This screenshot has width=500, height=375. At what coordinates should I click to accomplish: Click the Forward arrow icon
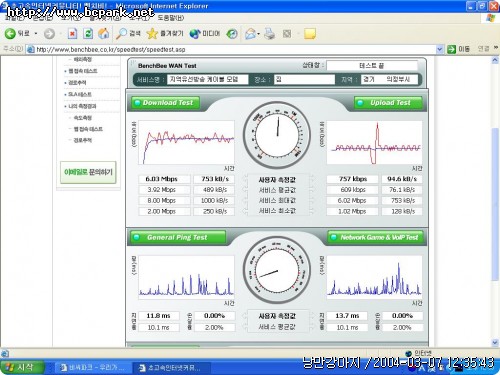49,34
